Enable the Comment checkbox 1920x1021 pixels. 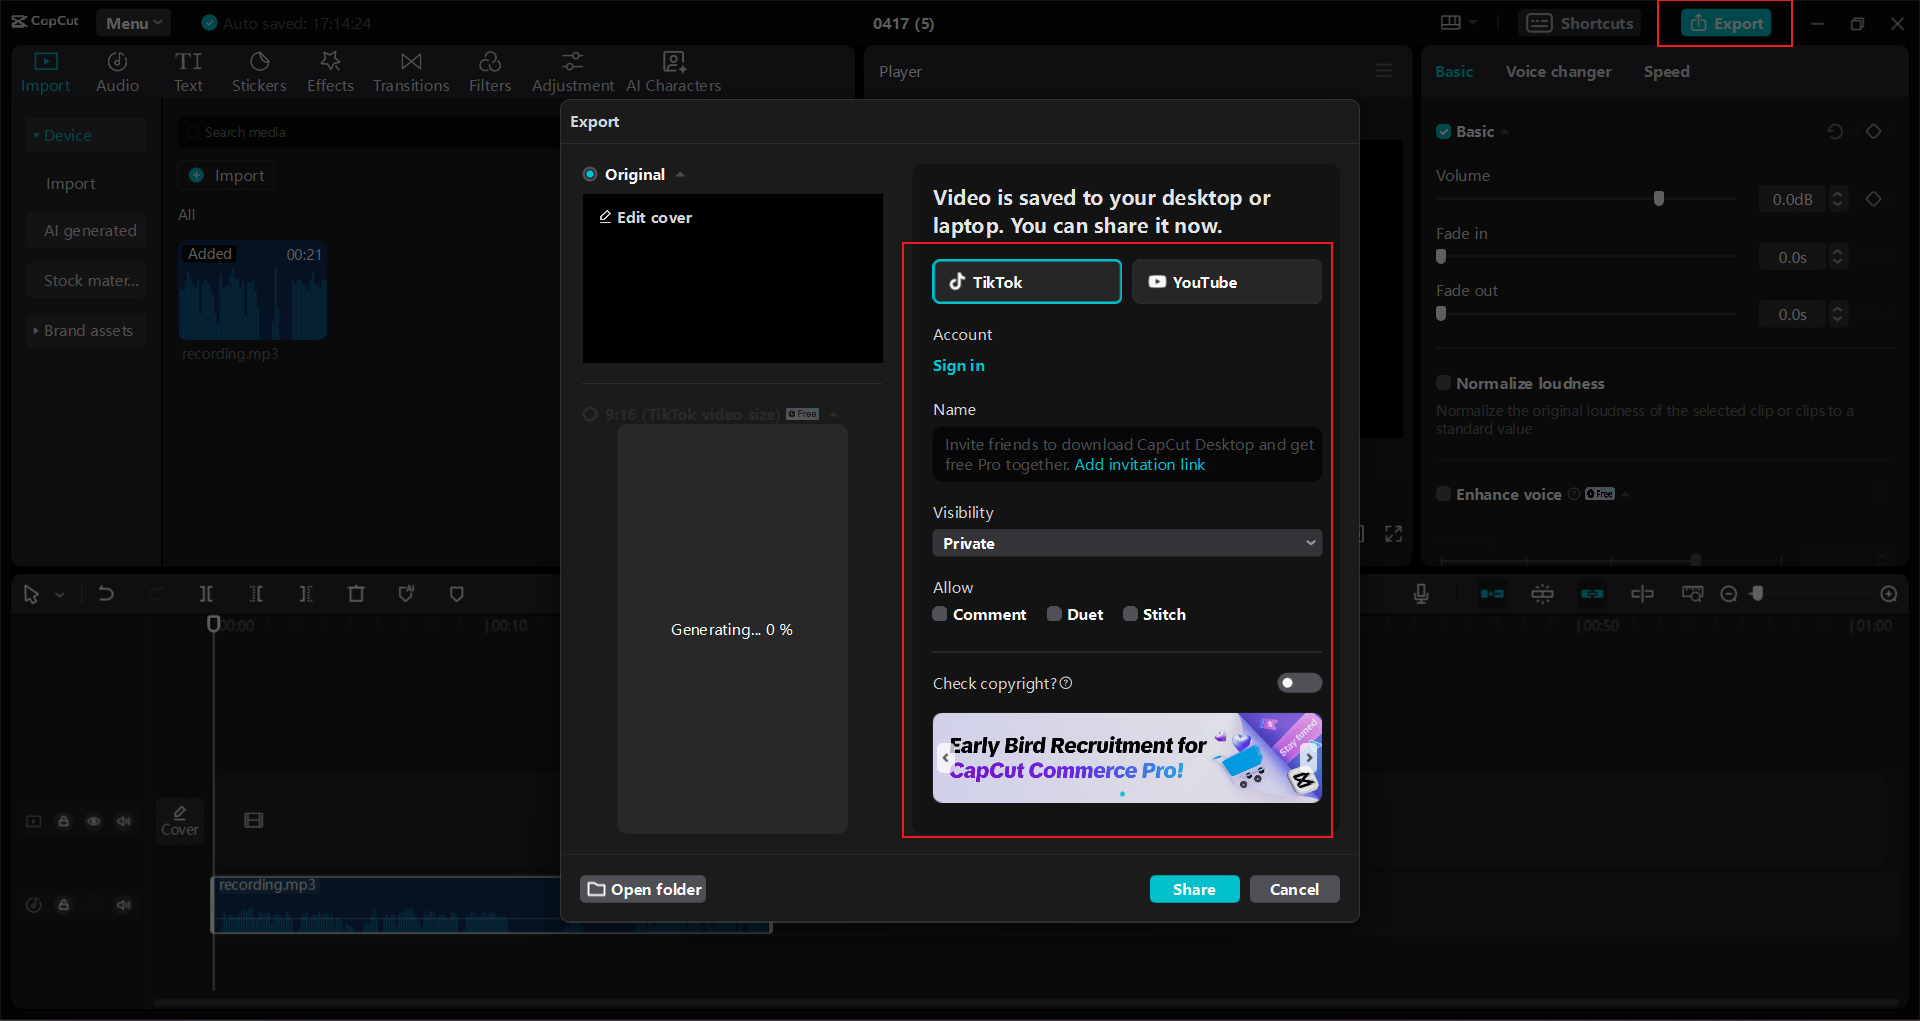[x=940, y=614]
